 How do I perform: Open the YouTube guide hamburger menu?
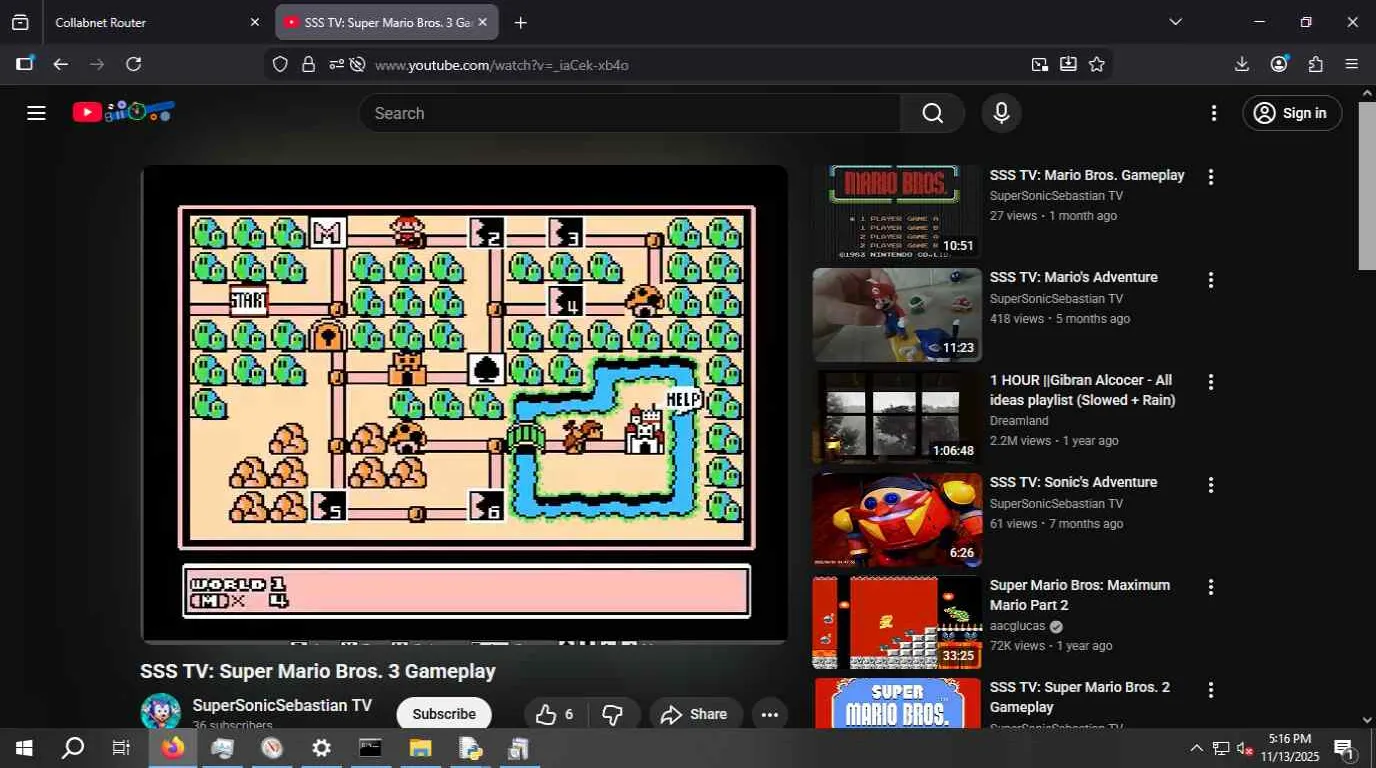[37, 113]
